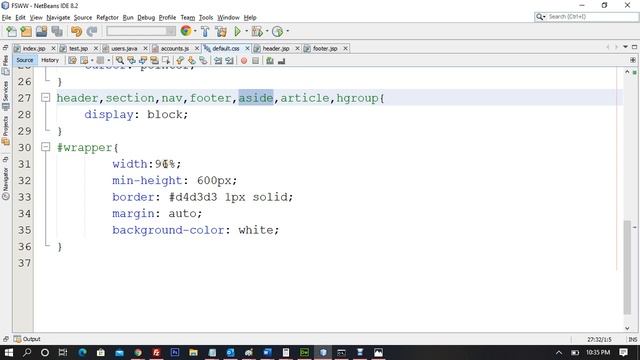The height and width of the screenshot is (360, 640).
Task: Shift Line Right editor icon
Action: (229, 60)
